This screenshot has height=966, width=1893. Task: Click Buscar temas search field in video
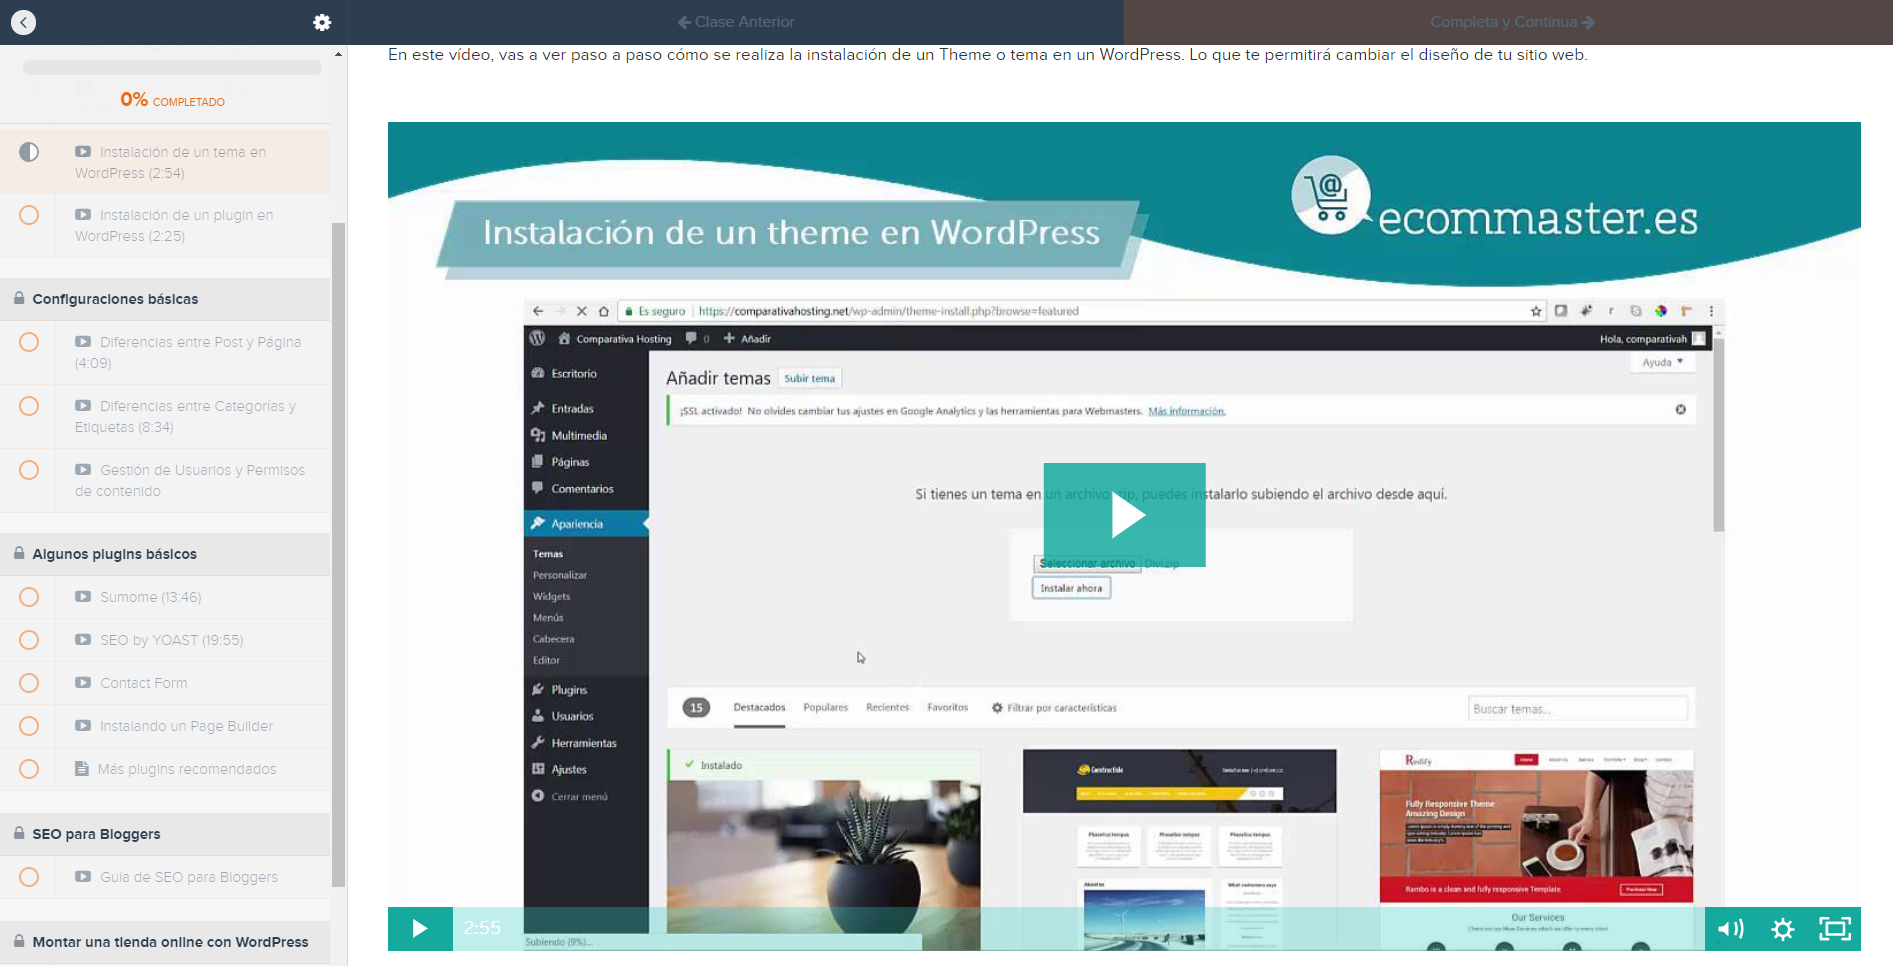tap(1577, 709)
